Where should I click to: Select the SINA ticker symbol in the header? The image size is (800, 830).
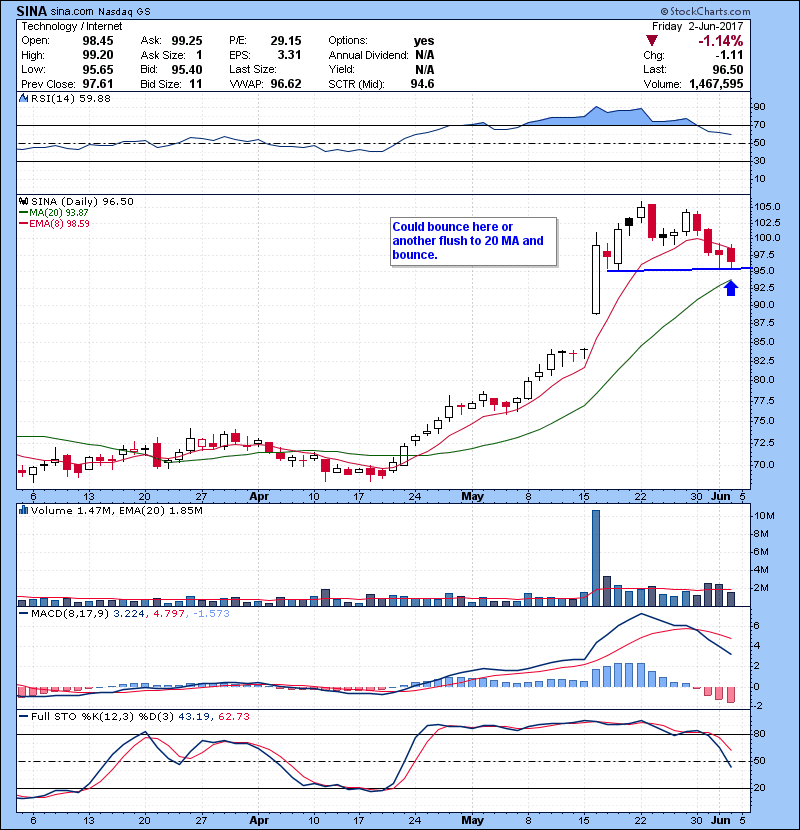point(32,11)
